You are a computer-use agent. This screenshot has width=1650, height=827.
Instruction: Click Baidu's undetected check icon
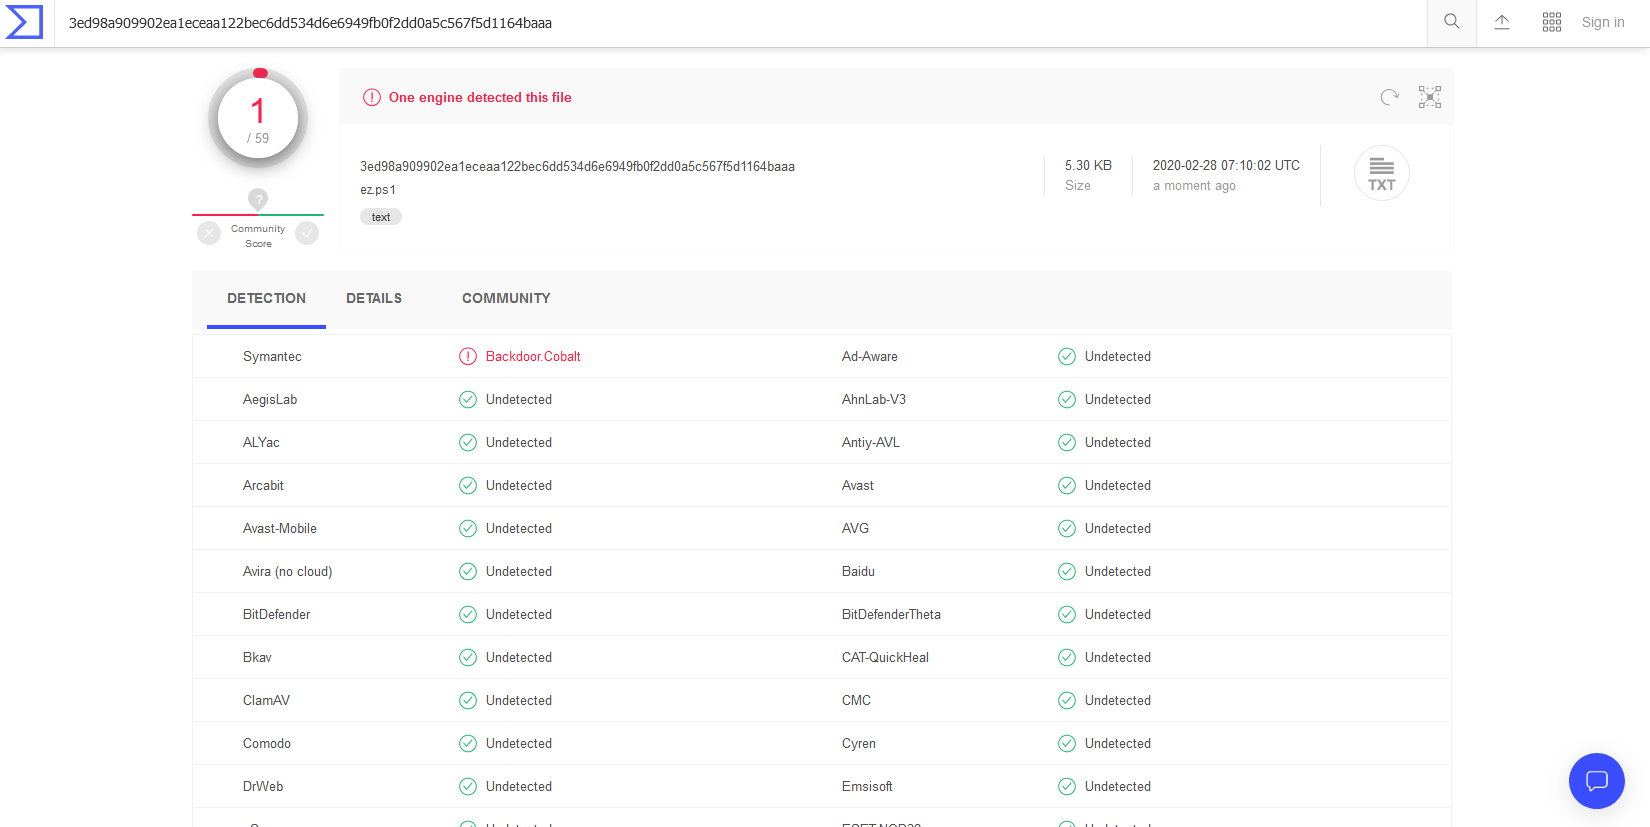point(1067,571)
